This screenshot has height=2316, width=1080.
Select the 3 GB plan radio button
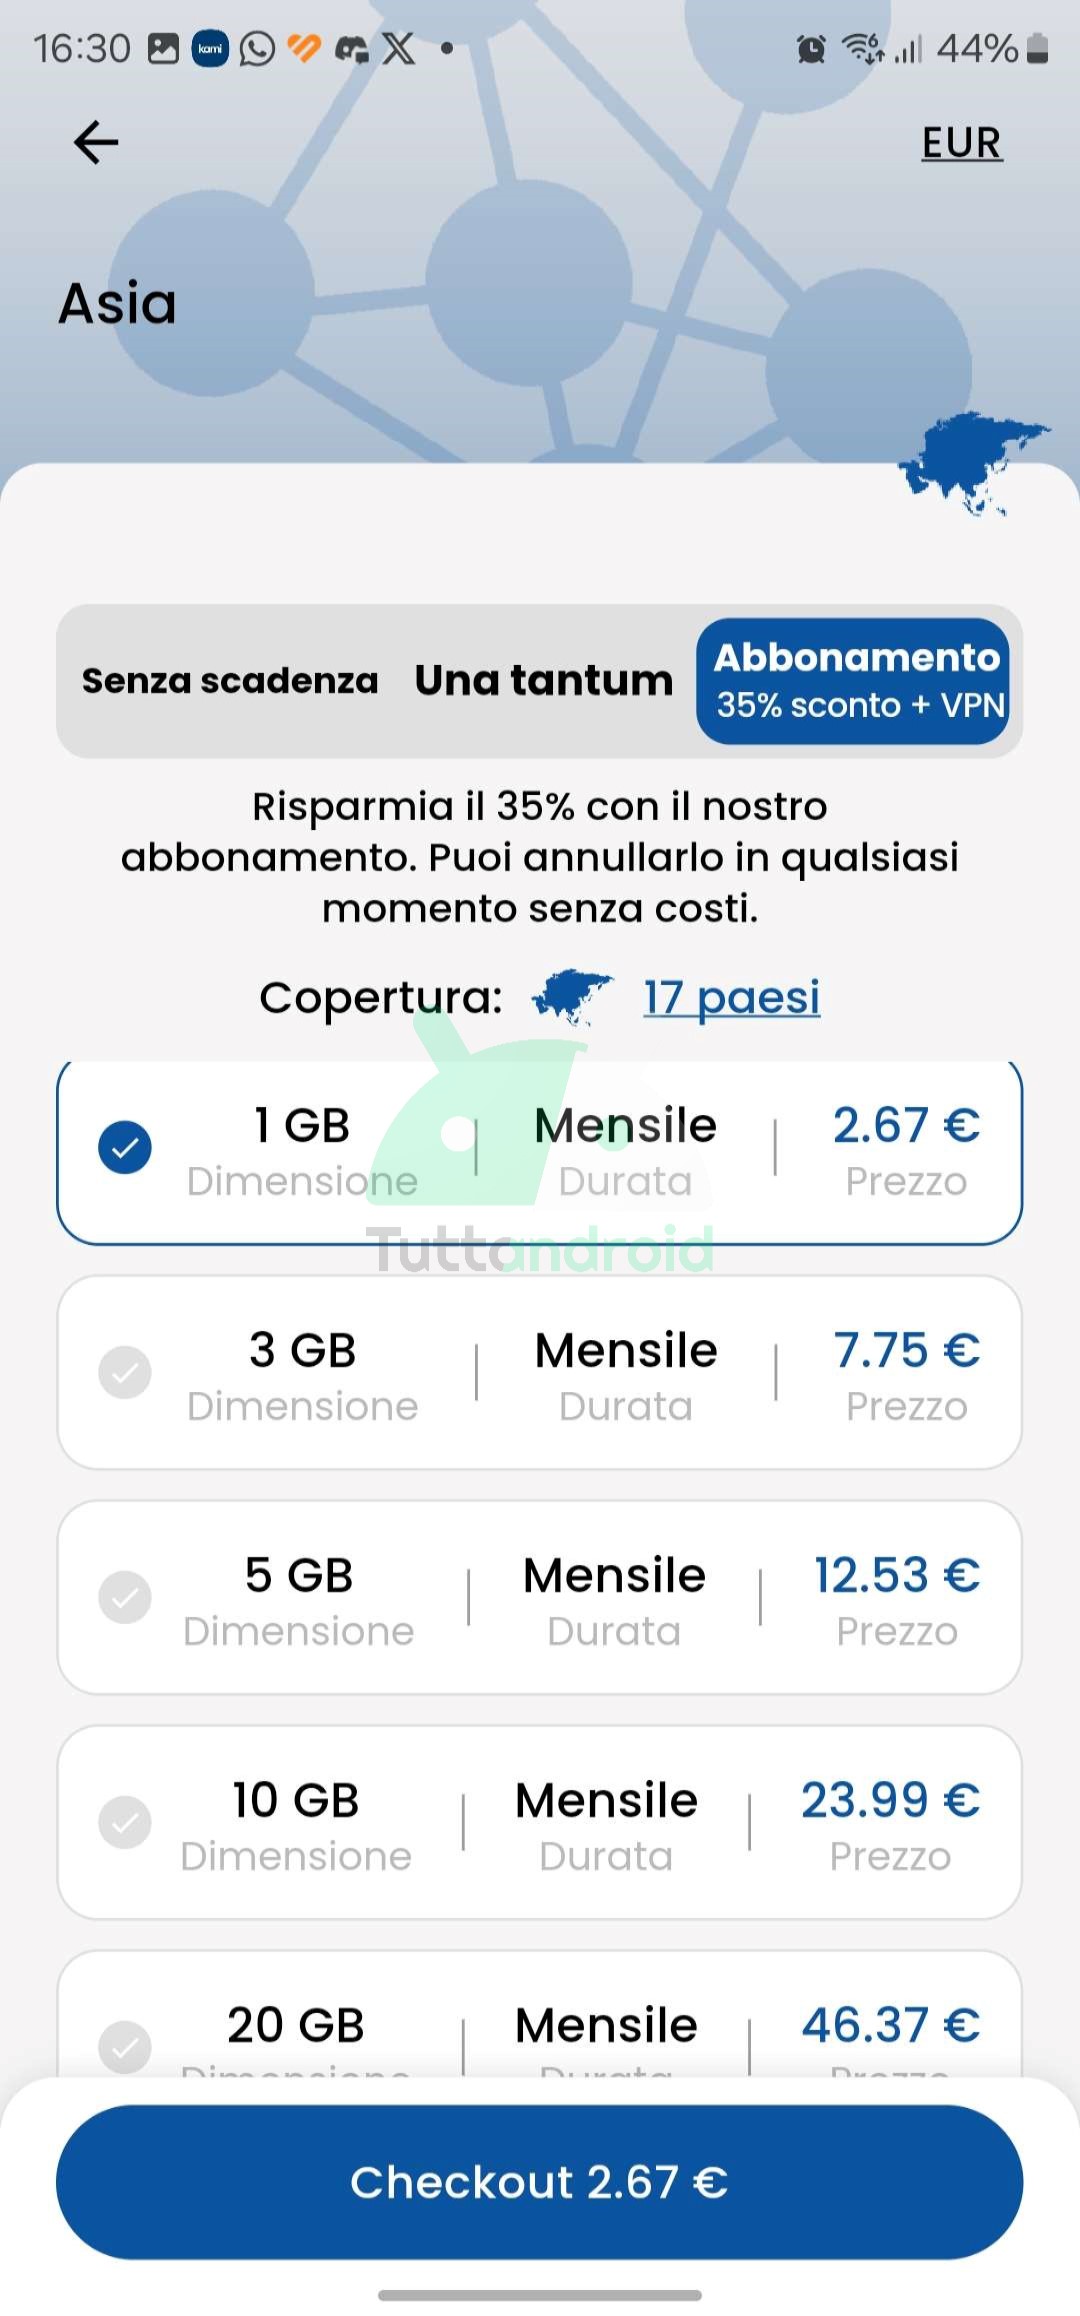tap(125, 1372)
